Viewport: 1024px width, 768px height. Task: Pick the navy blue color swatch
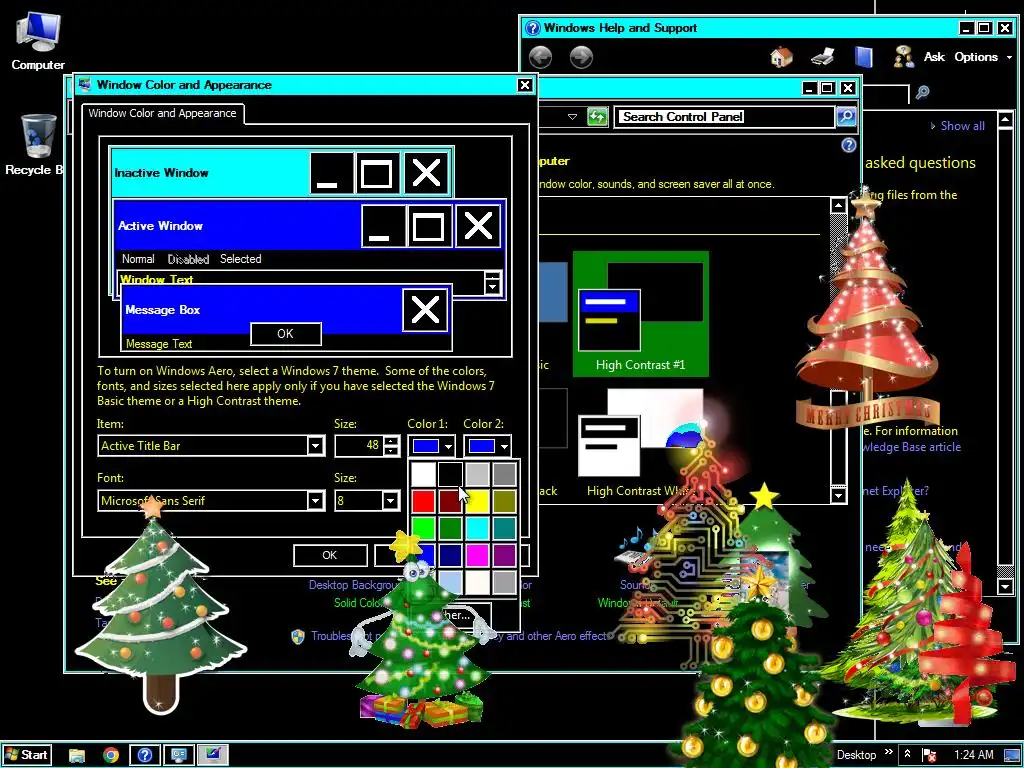pyautogui.click(x=450, y=555)
